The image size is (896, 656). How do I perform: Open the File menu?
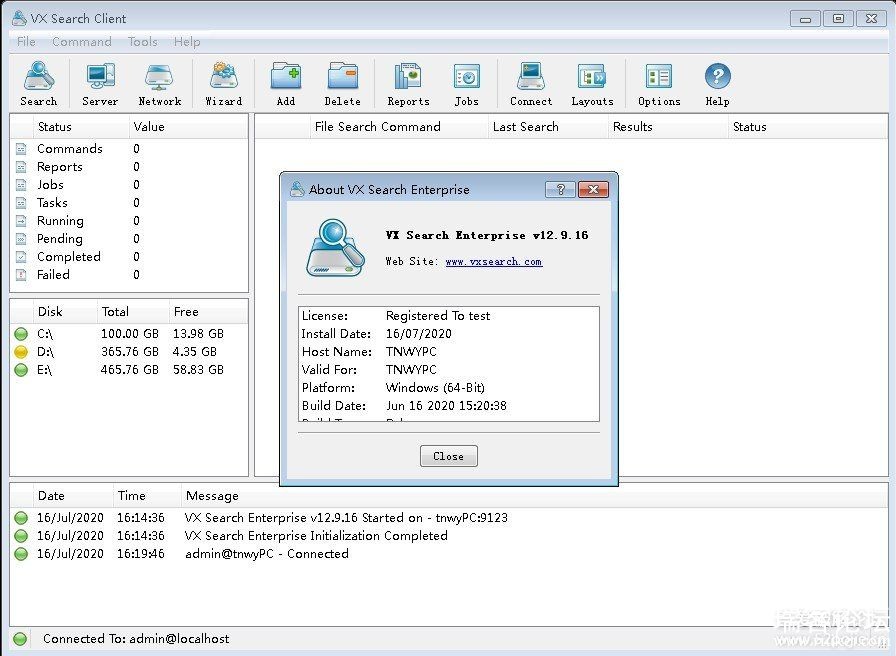point(26,42)
